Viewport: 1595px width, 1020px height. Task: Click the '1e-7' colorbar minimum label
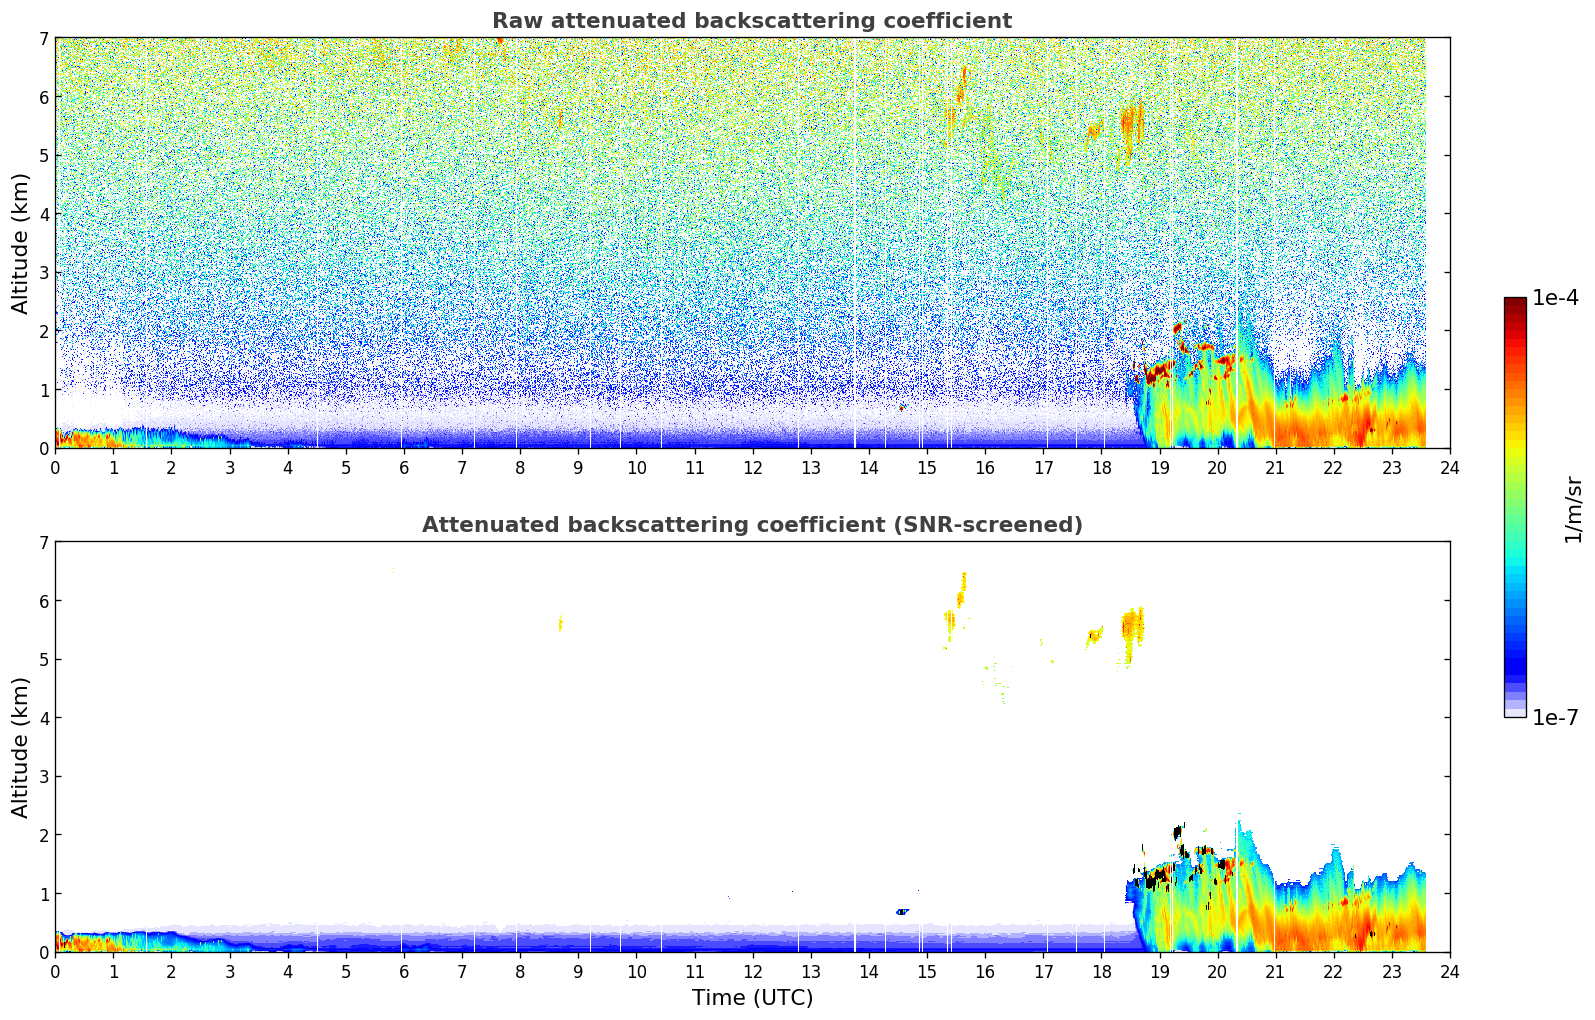[1555, 718]
